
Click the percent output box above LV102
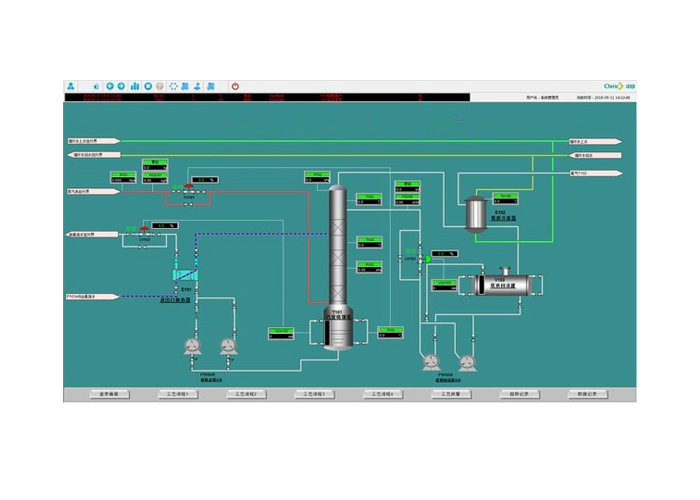(165, 226)
